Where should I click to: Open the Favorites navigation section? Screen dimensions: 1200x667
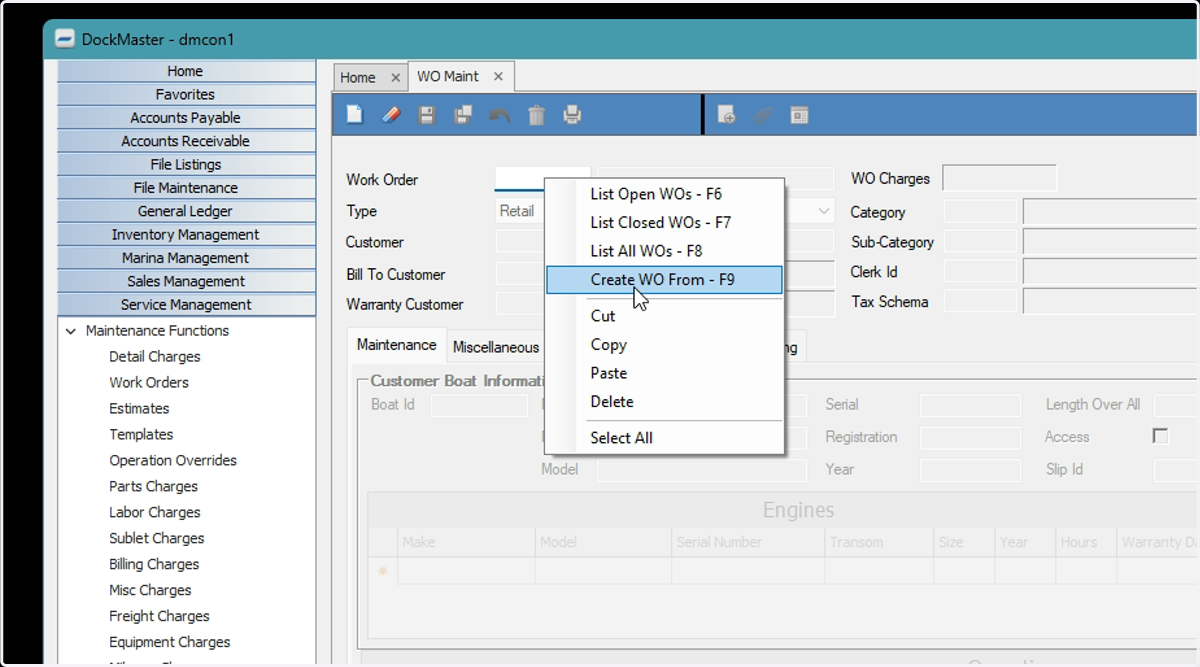click(185, 94)
